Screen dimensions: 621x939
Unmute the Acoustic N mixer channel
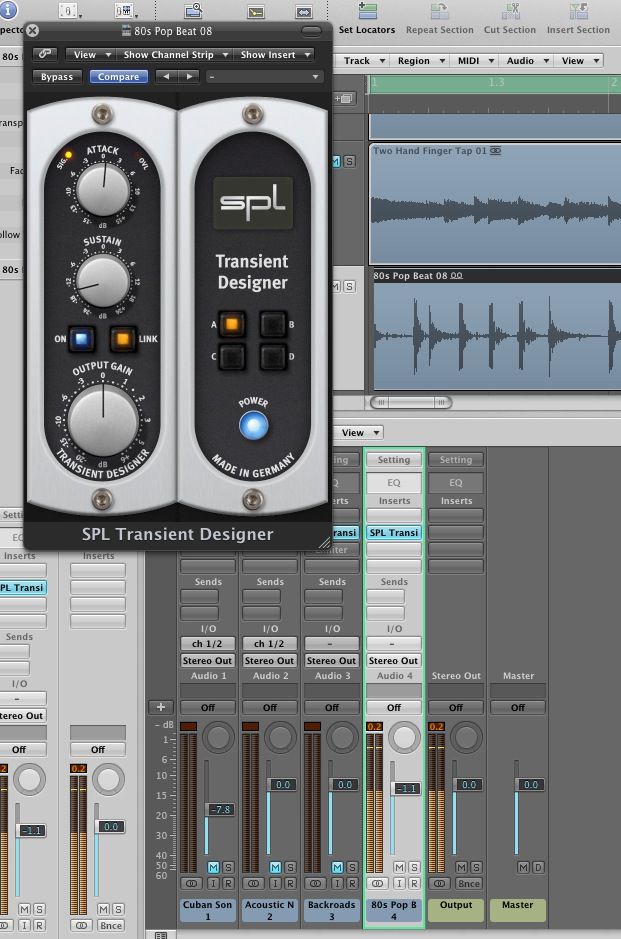click(275, 867)
